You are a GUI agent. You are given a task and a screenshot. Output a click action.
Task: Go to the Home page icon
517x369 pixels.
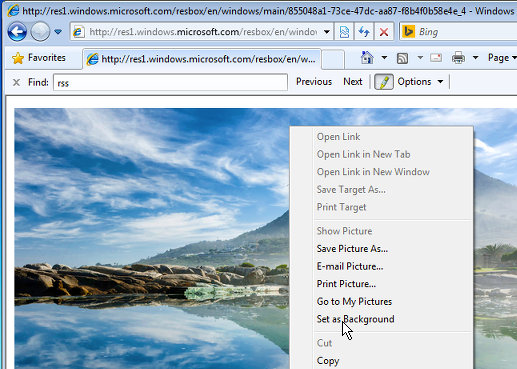click(x=367, y=58)
